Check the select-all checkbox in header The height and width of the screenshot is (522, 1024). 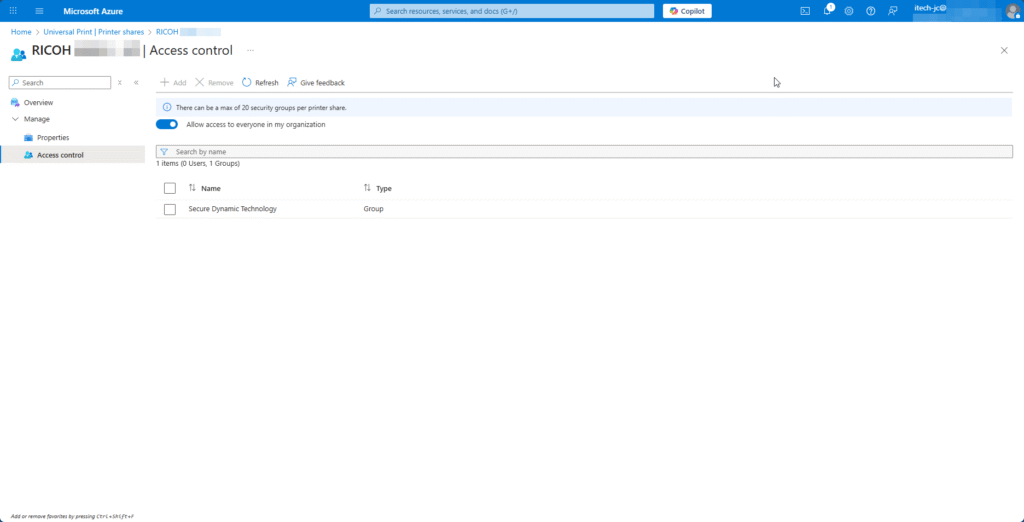click(170, 188)
